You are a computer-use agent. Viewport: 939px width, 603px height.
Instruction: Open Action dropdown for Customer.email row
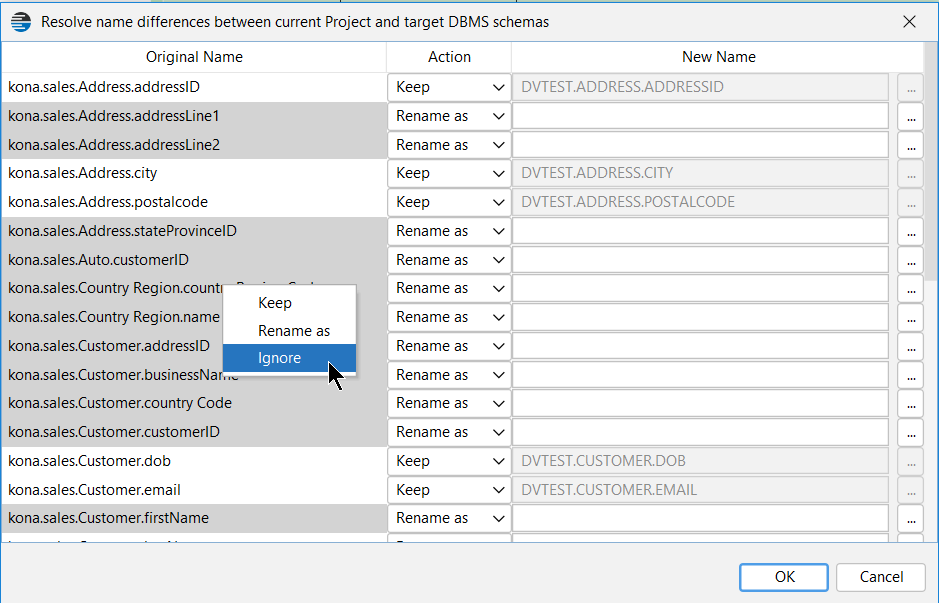(449, 490)
